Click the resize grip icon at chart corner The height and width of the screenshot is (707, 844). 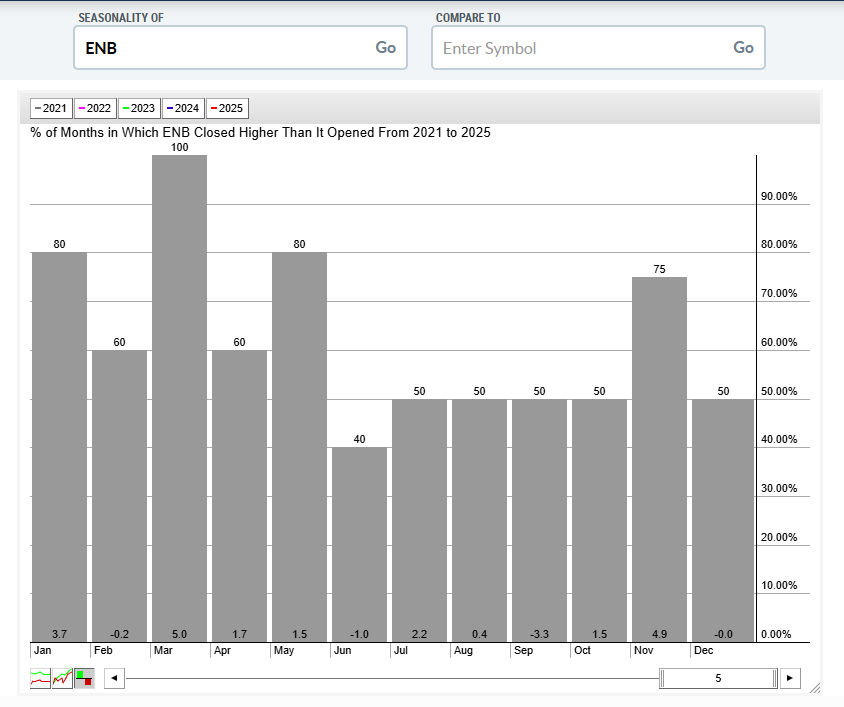click(x=815, y=688)
